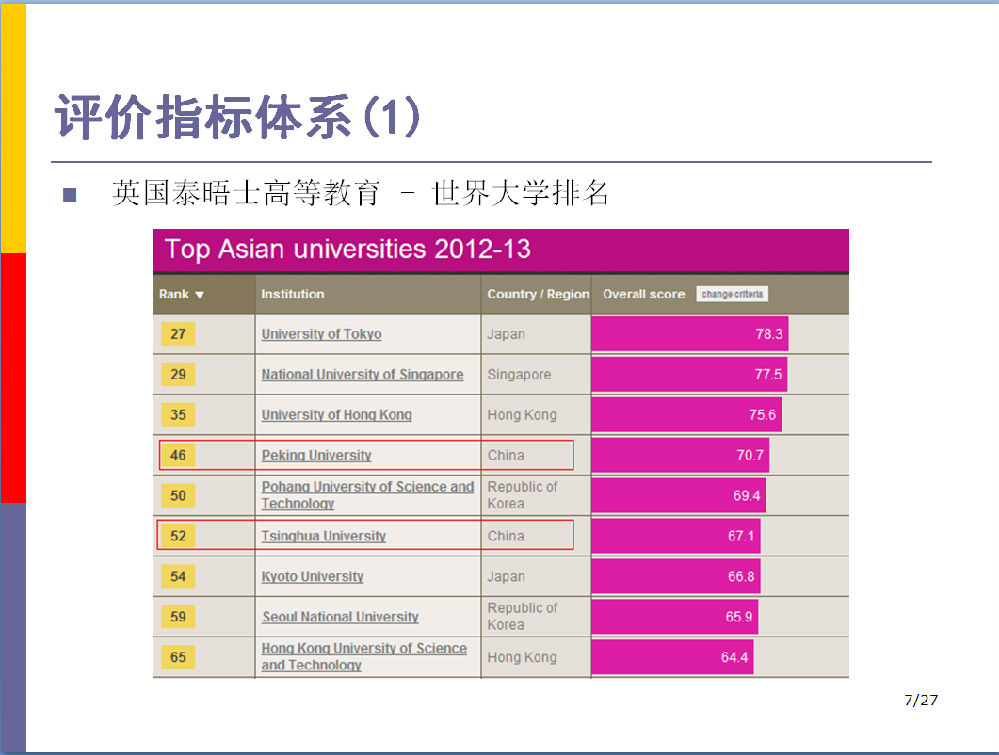Sort table by the Rank arrow
Image resolution: width=999 pixels, height=755 pixels.
199,294
